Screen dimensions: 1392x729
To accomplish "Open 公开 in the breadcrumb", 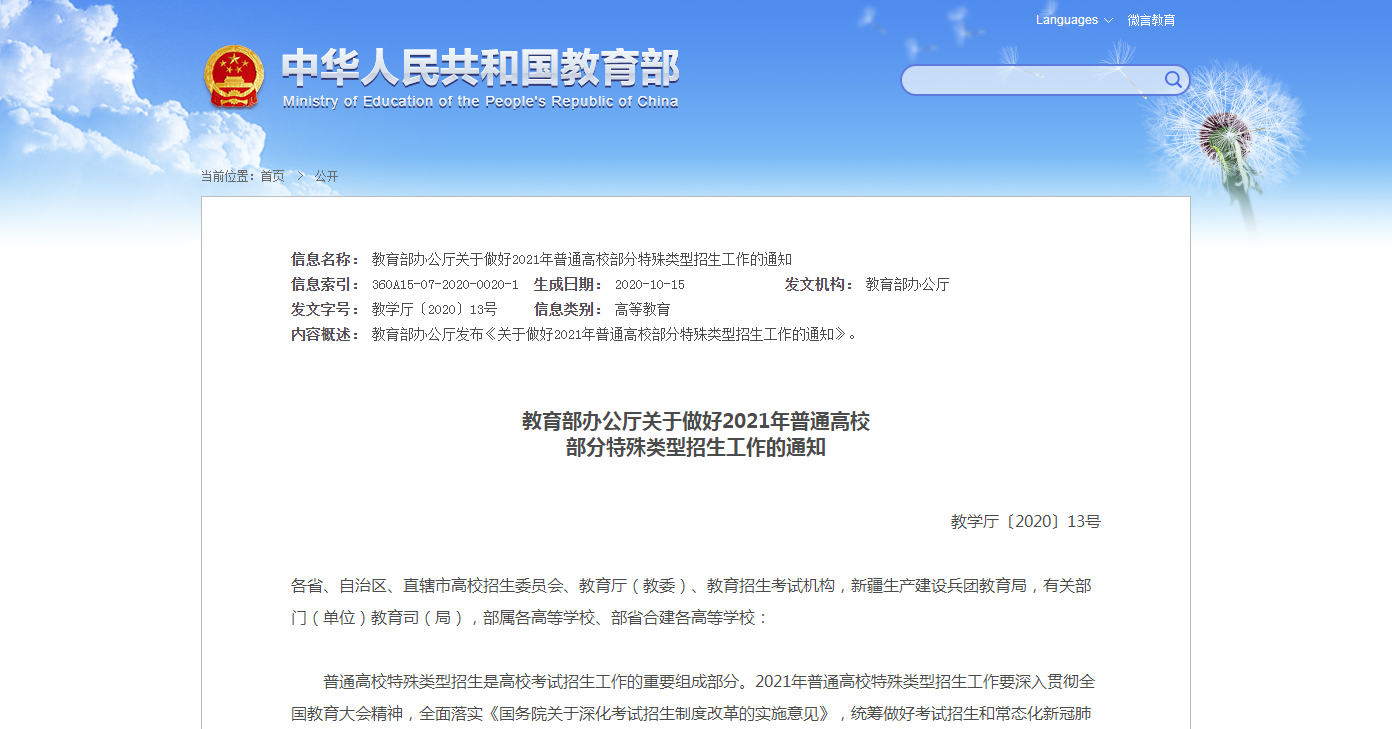I will click(x=326, y=176).
